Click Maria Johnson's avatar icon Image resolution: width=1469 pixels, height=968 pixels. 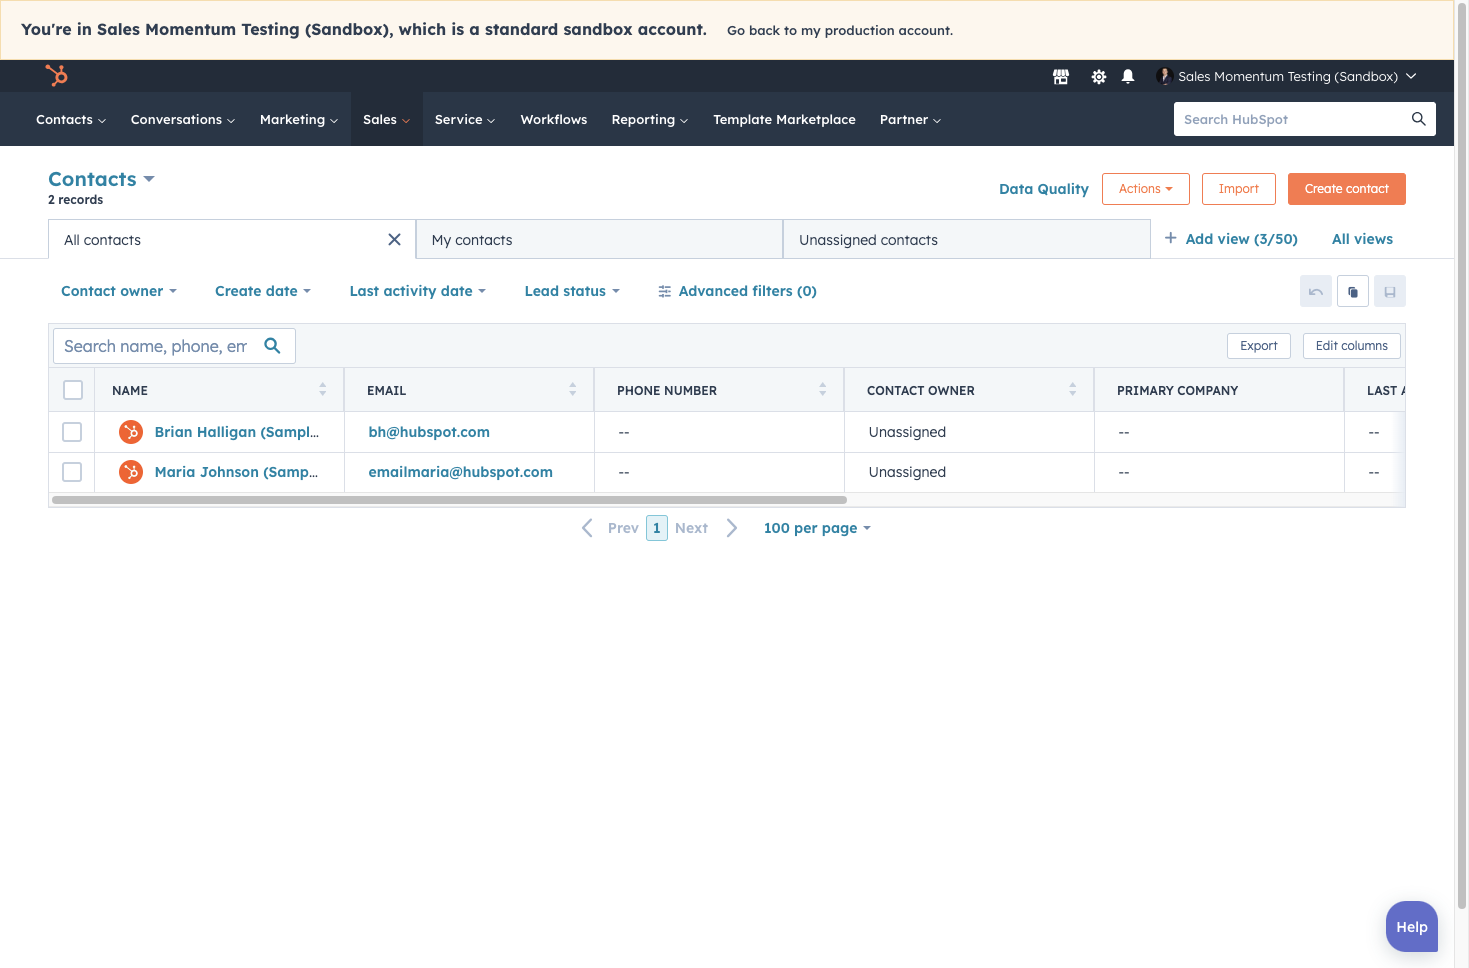click(x=131, y=472)
